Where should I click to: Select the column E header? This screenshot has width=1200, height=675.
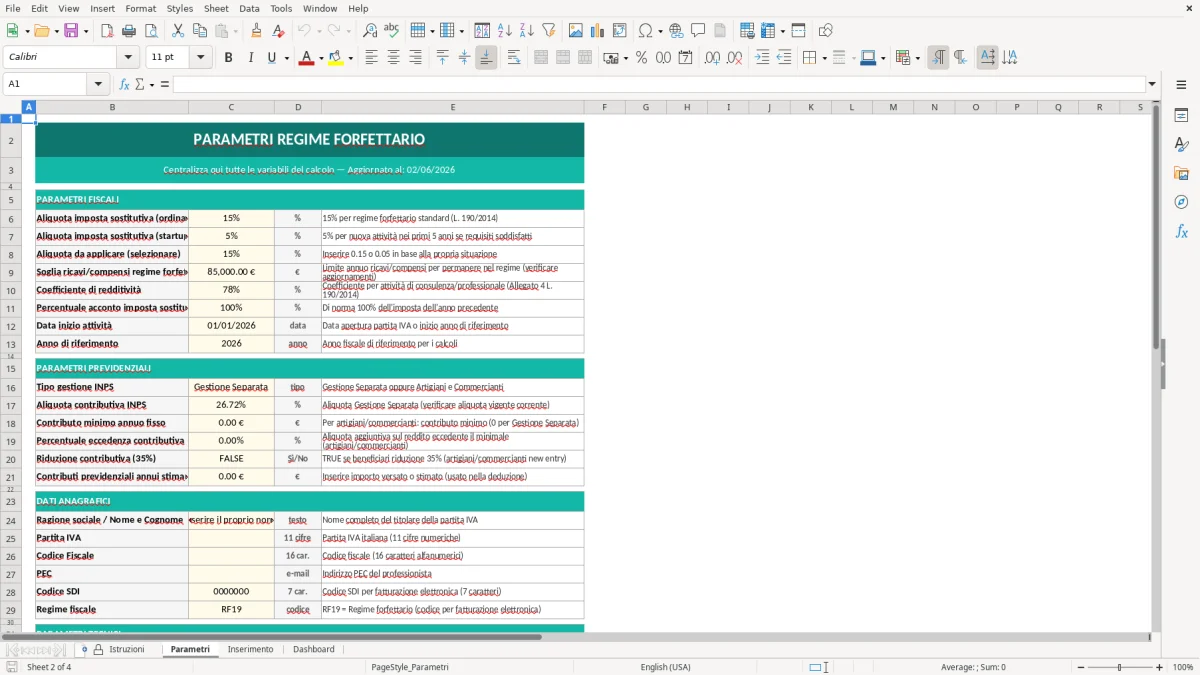(x=452, y=106)
